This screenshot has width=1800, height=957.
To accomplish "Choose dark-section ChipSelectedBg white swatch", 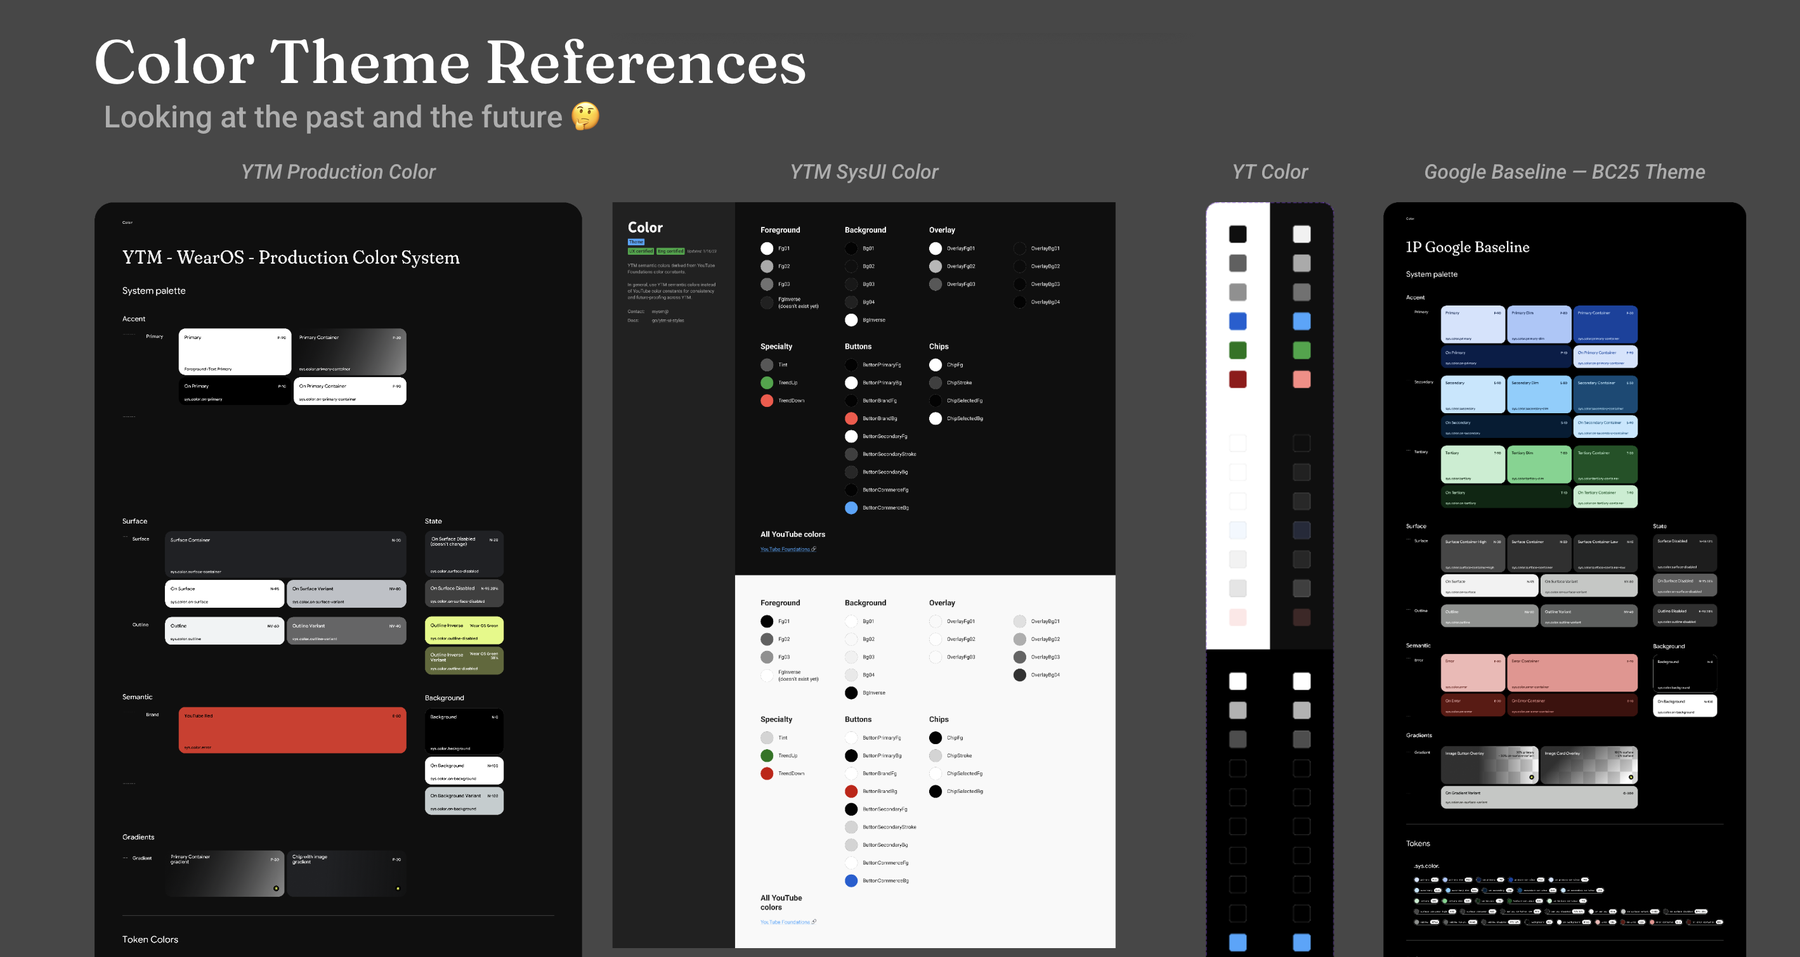I will 935,419.
